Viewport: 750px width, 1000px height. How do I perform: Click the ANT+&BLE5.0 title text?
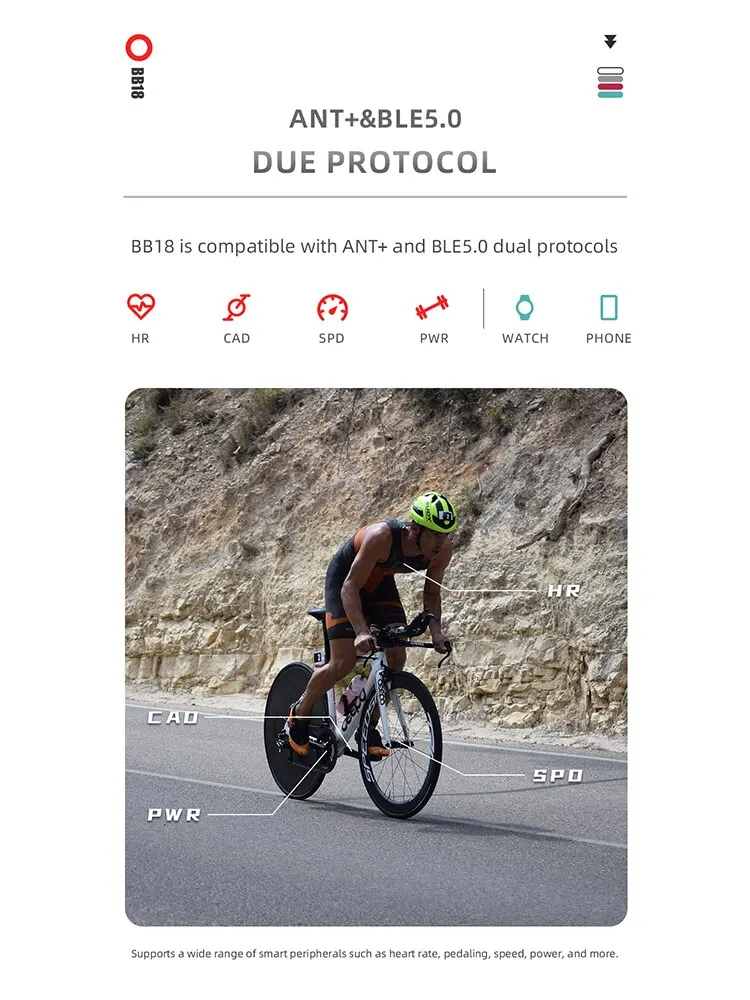[375, 119]
